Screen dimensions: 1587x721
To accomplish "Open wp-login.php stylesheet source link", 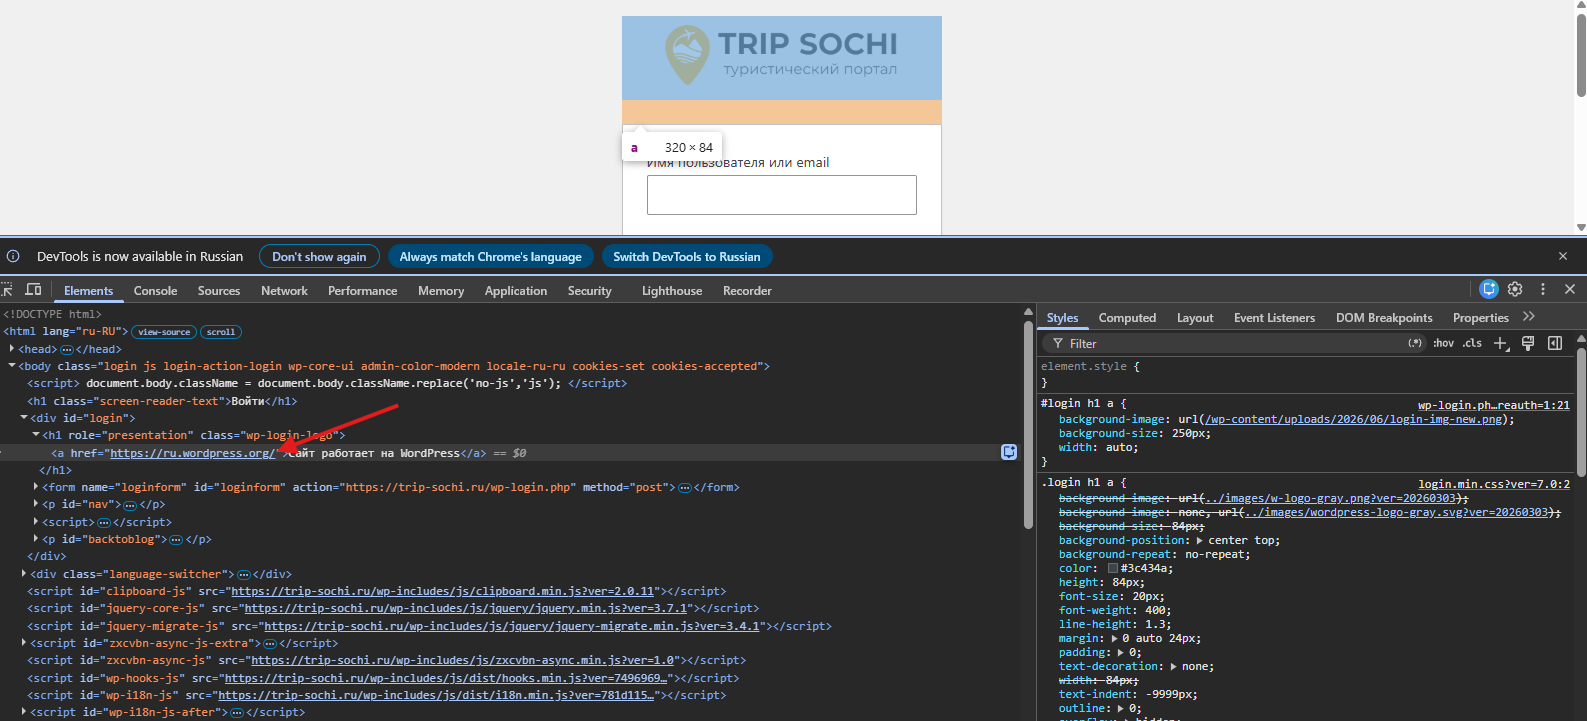I will pos(1494,405).
